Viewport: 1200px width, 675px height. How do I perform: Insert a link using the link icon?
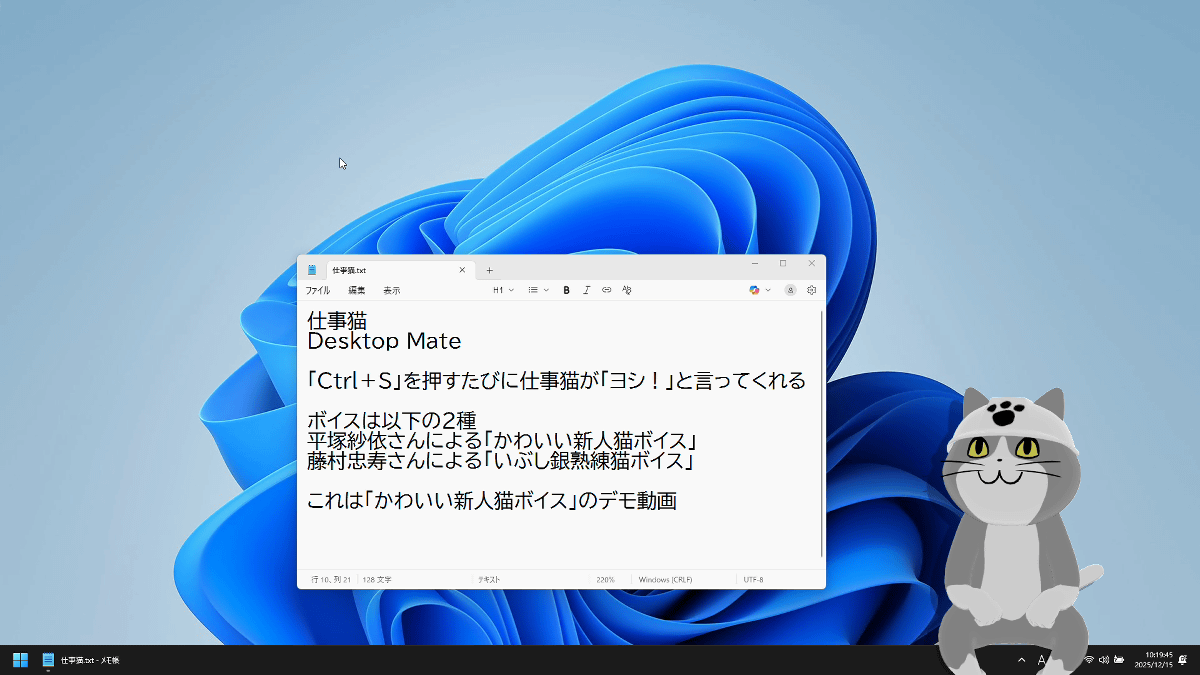click(606, 290)
